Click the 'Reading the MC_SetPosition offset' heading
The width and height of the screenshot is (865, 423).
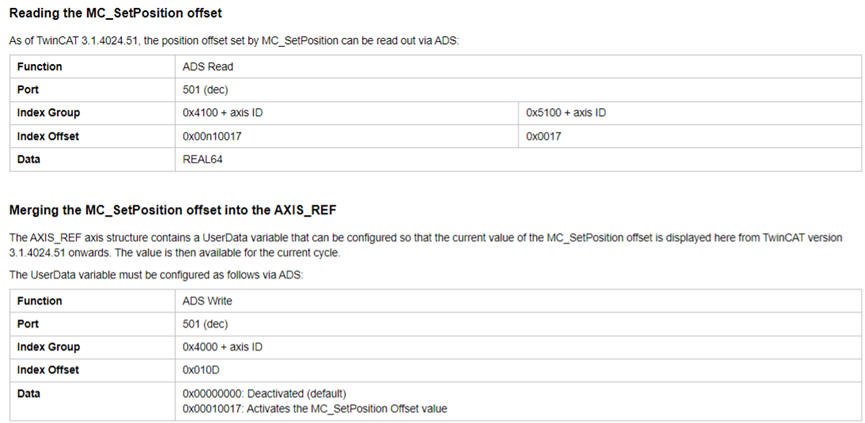(x=116, y=13)
